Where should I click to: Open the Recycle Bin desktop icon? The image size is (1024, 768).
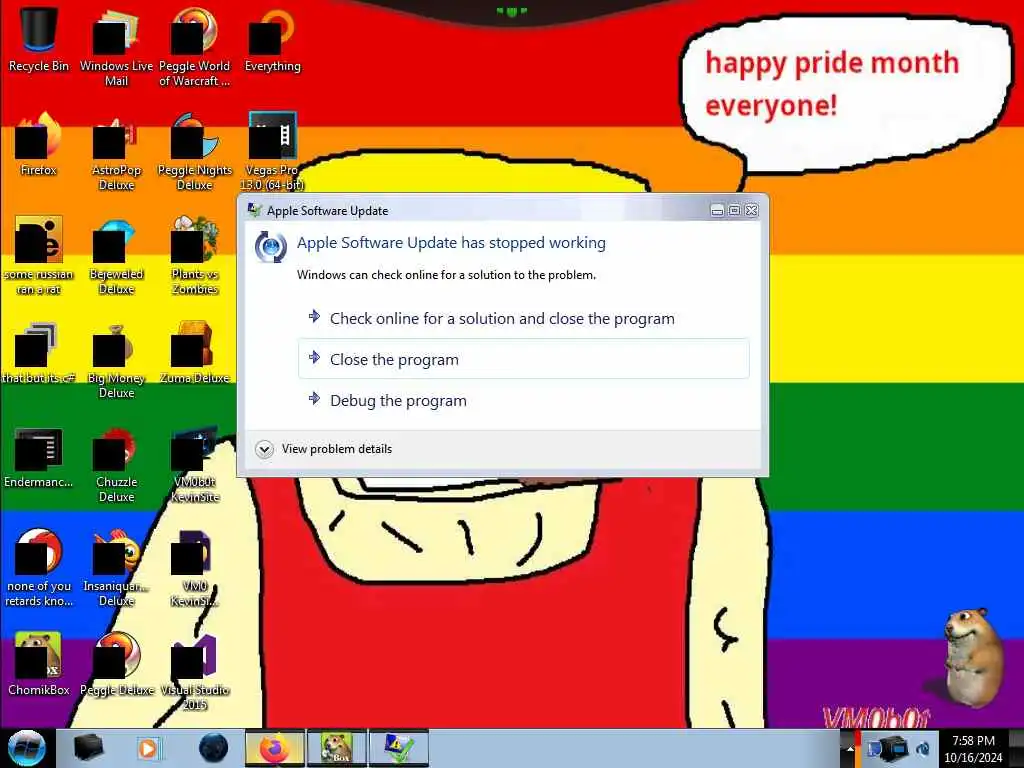39,39
